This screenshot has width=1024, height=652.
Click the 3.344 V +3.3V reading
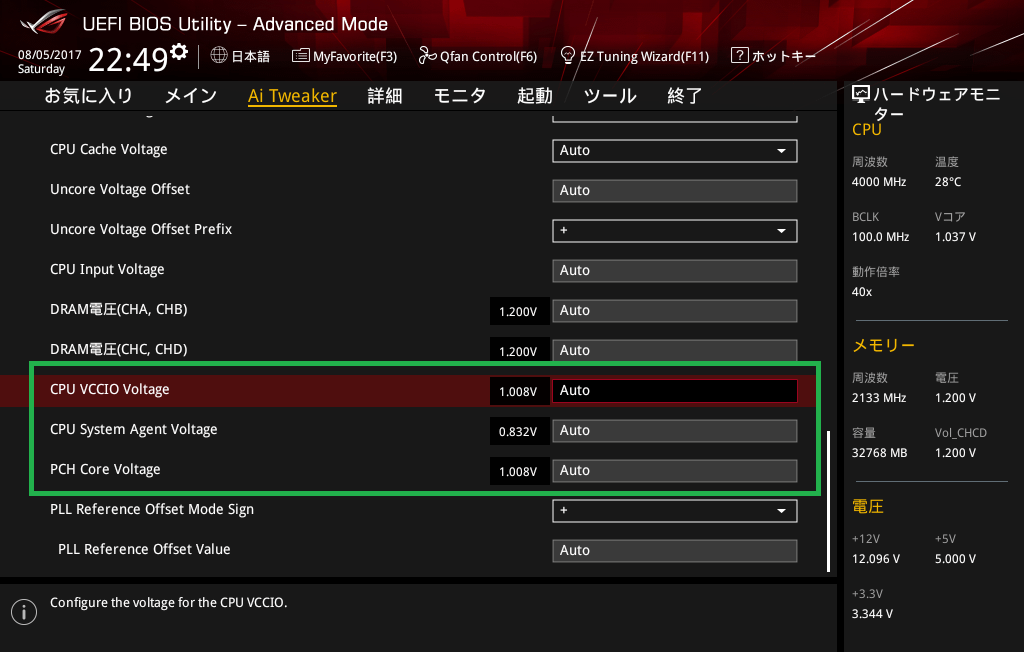(872, 614)
